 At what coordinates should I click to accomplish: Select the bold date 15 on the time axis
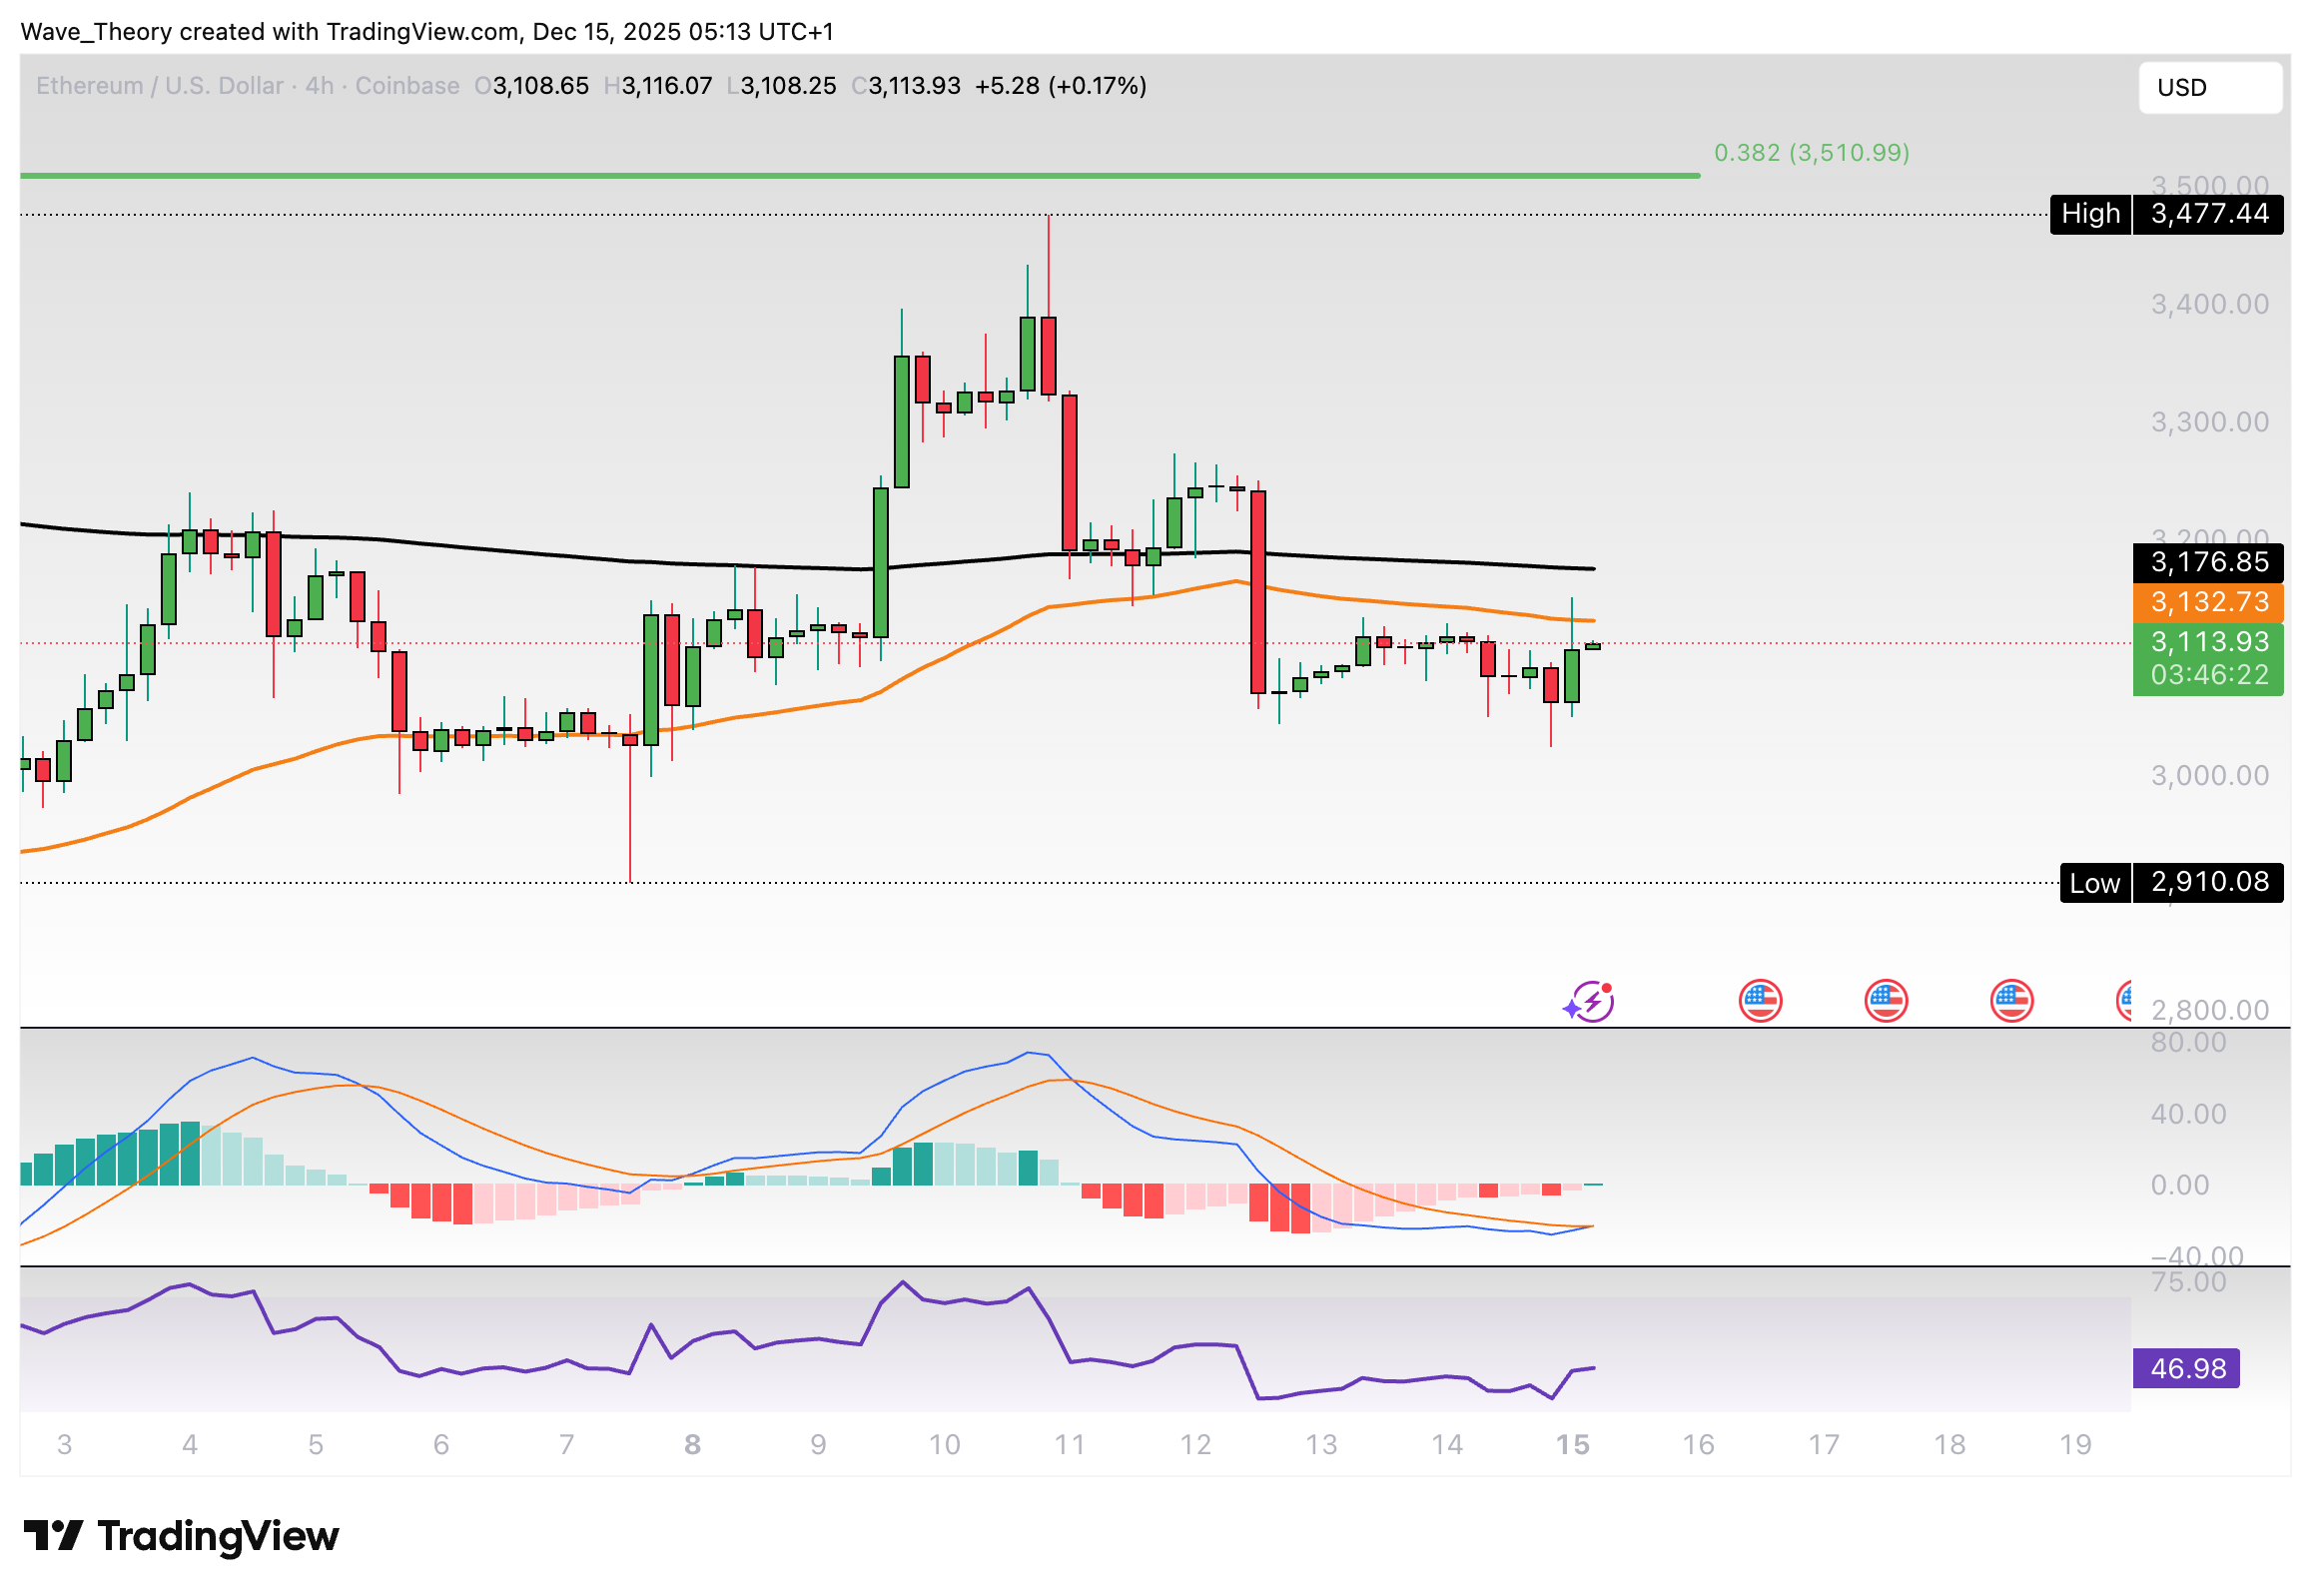click(x=1572, y=1444)
